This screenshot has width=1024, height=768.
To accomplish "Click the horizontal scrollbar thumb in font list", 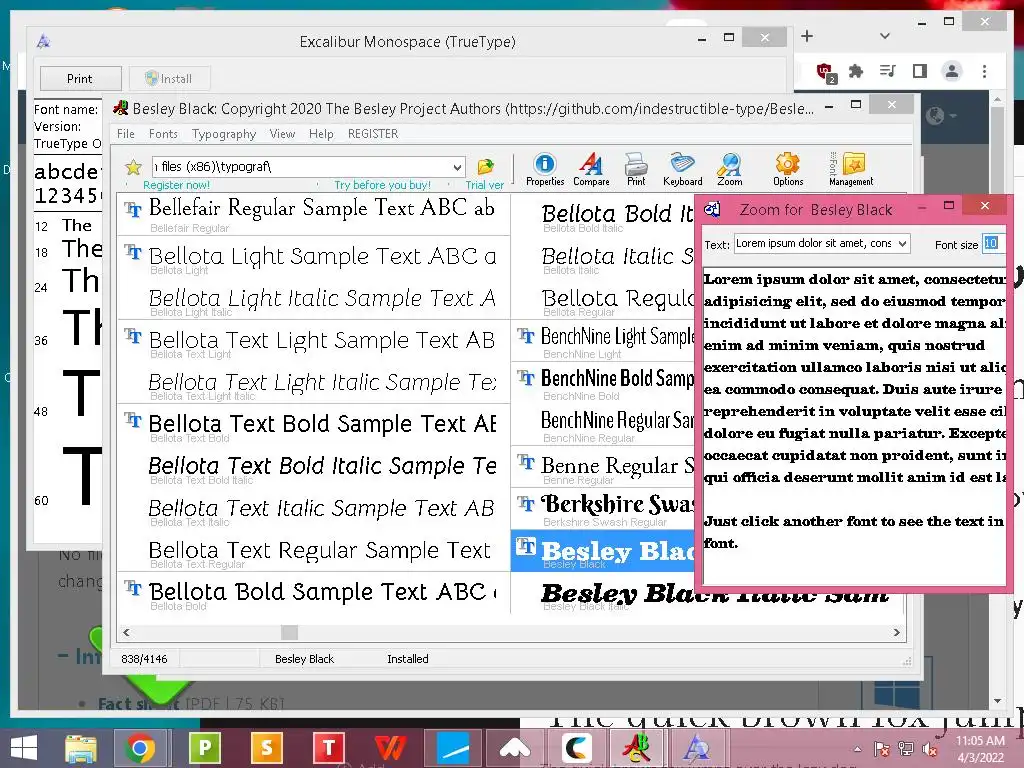I will pyautogui.click(x=289, y=632).
